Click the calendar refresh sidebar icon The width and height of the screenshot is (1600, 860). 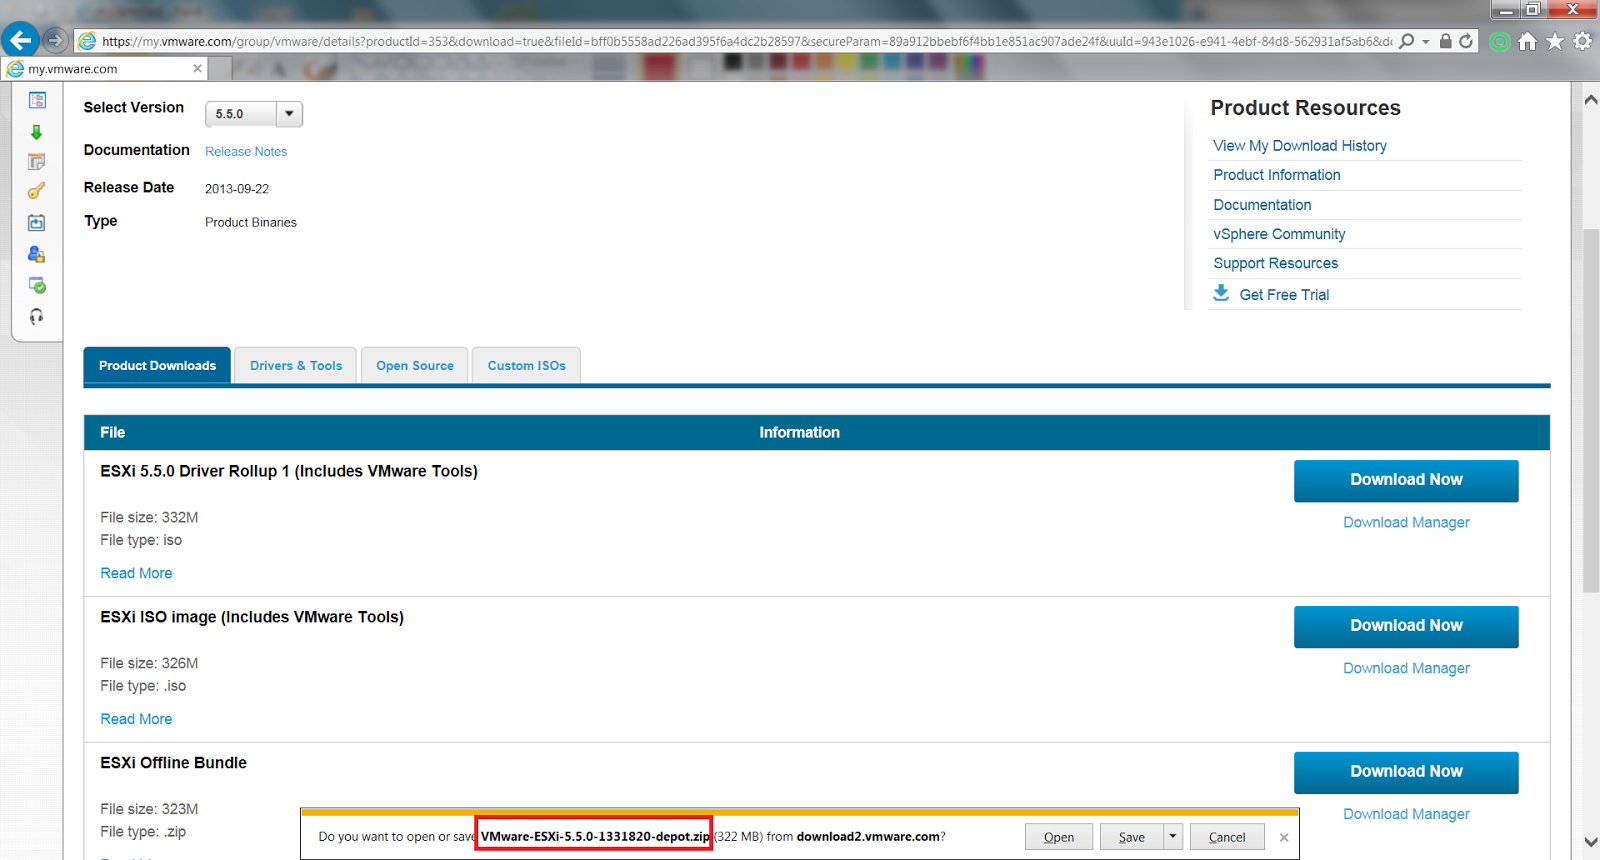(37, 223)
